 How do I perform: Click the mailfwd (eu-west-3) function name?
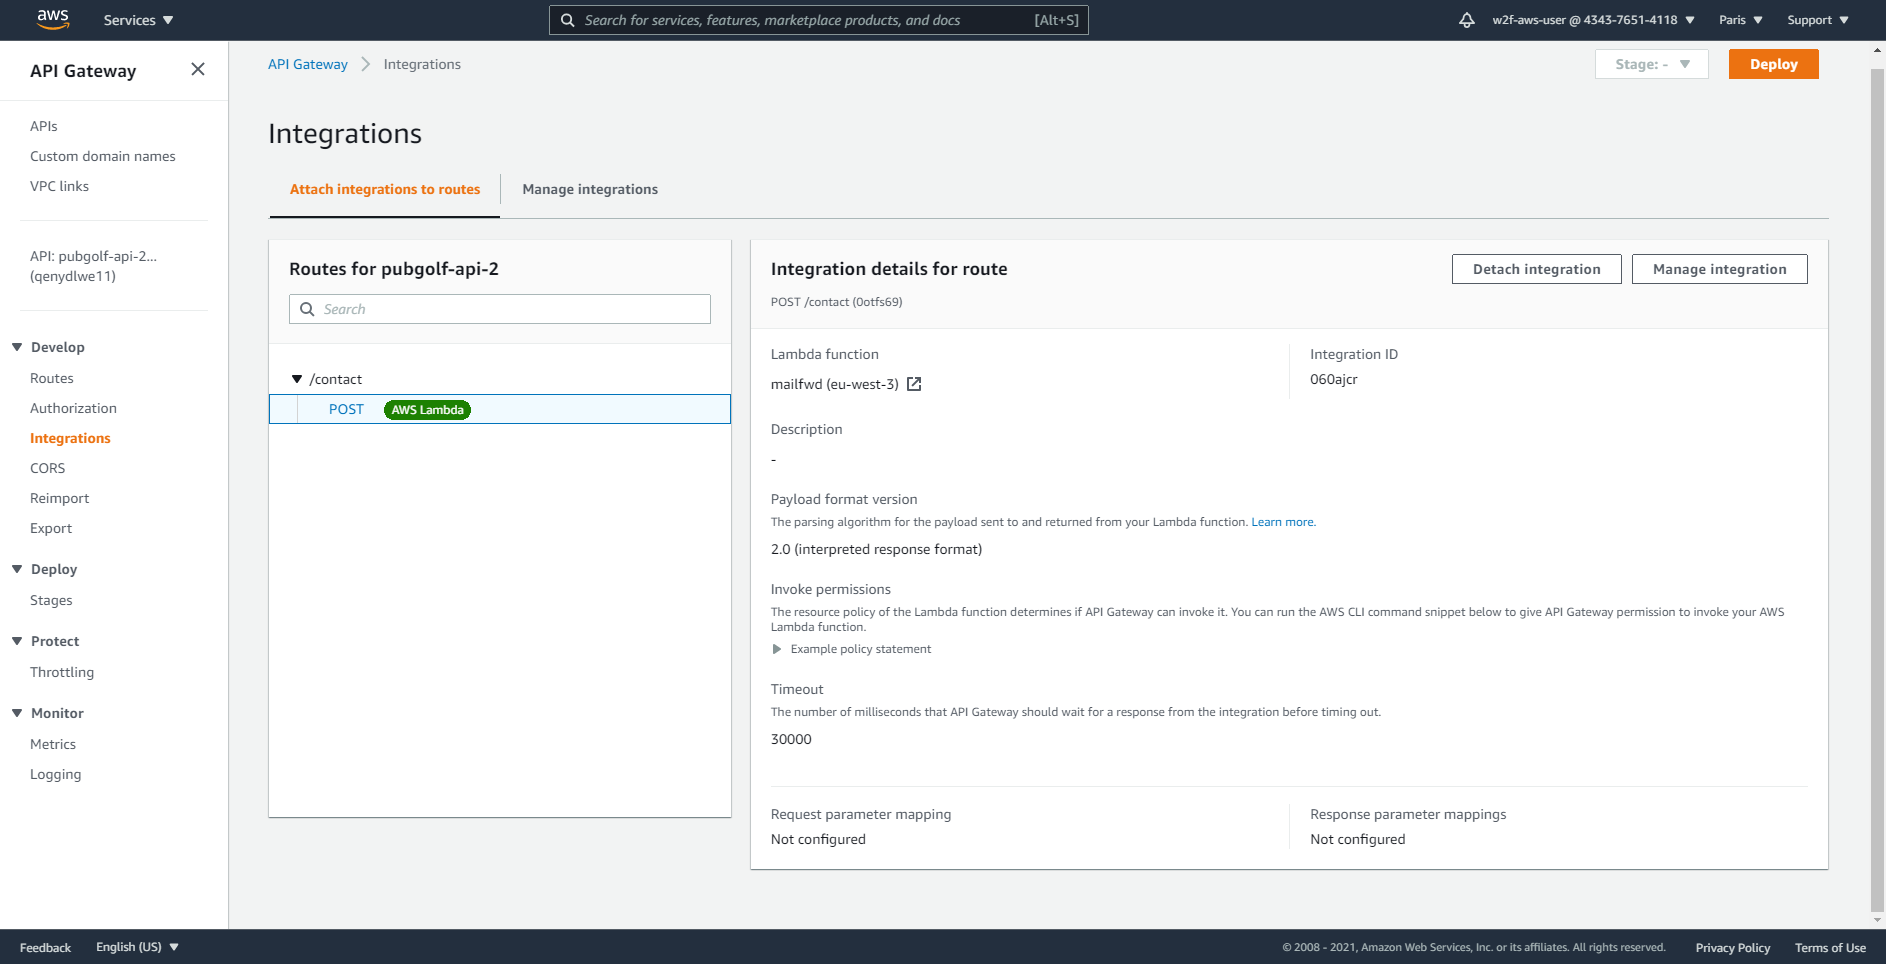(x=834, y=384)
